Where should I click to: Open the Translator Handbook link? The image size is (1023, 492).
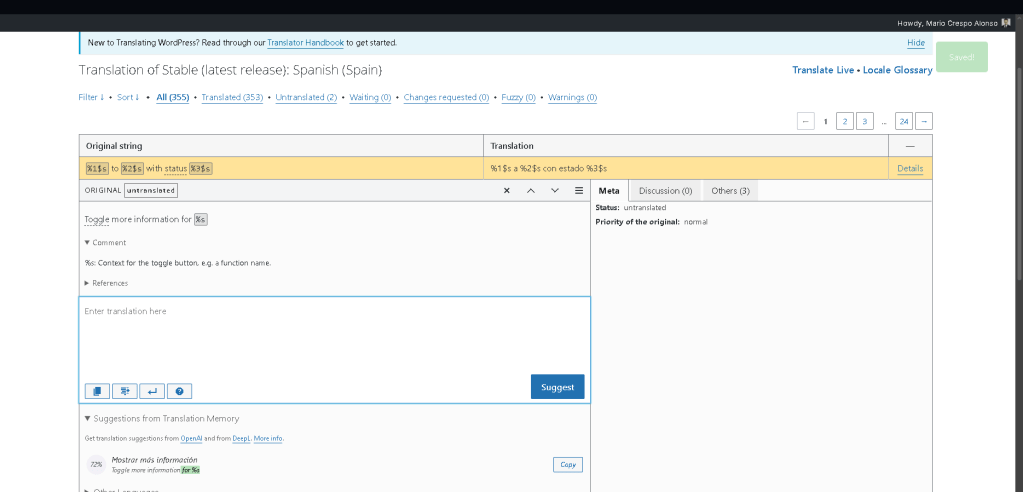[x=305, y=43]
